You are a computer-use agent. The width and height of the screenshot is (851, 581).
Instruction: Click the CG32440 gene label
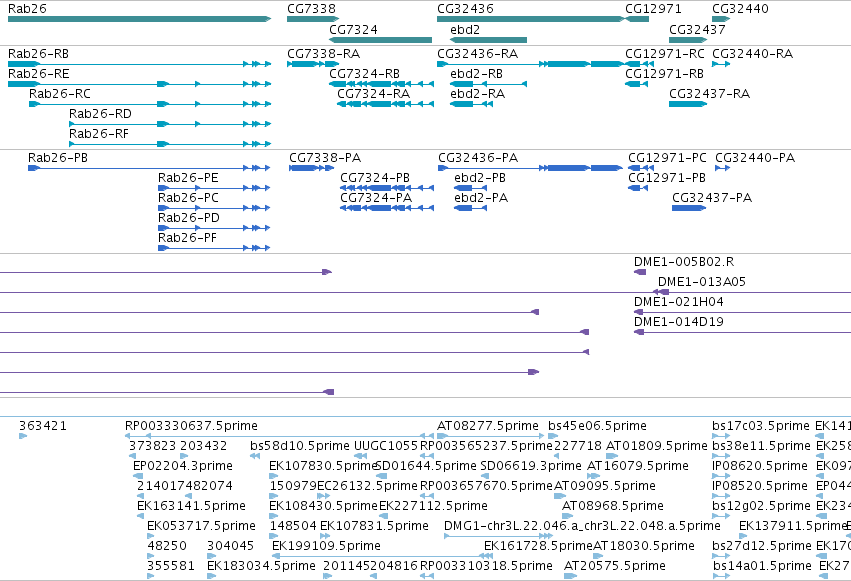[x=740, y=9]
